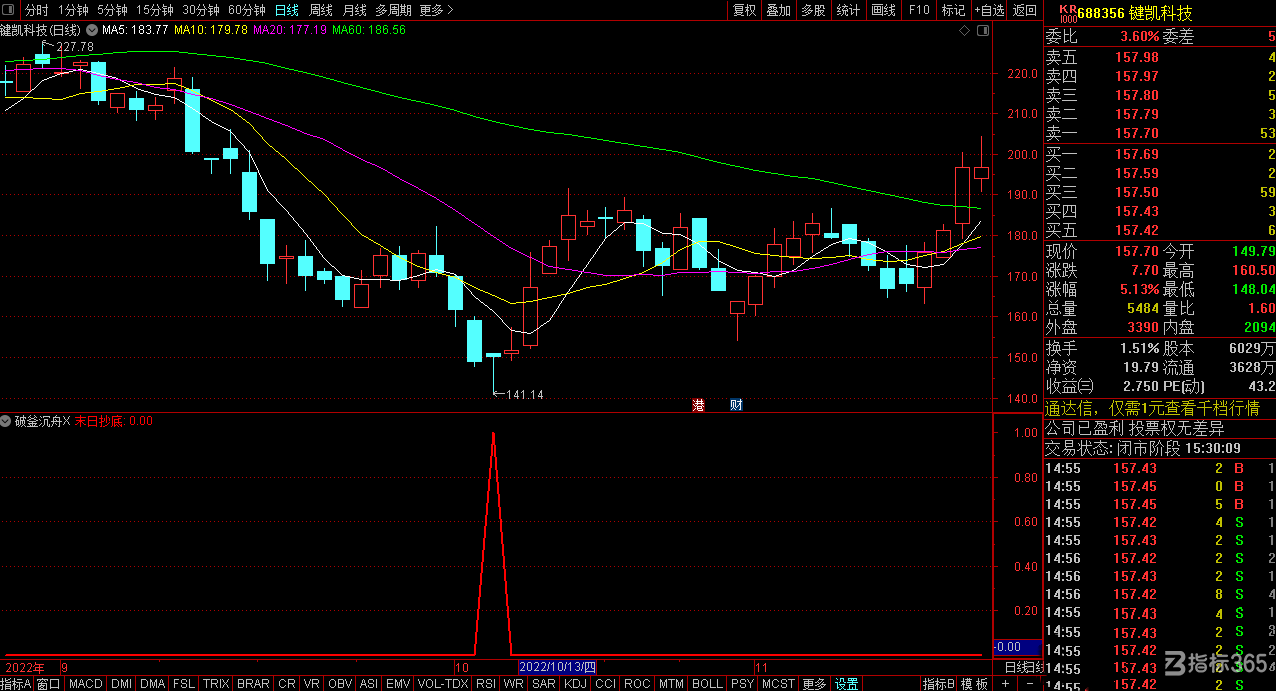The height and width of the screenshot is (691, 1276).
Task: Click the 标记 mark button
Action: point(953,10)
